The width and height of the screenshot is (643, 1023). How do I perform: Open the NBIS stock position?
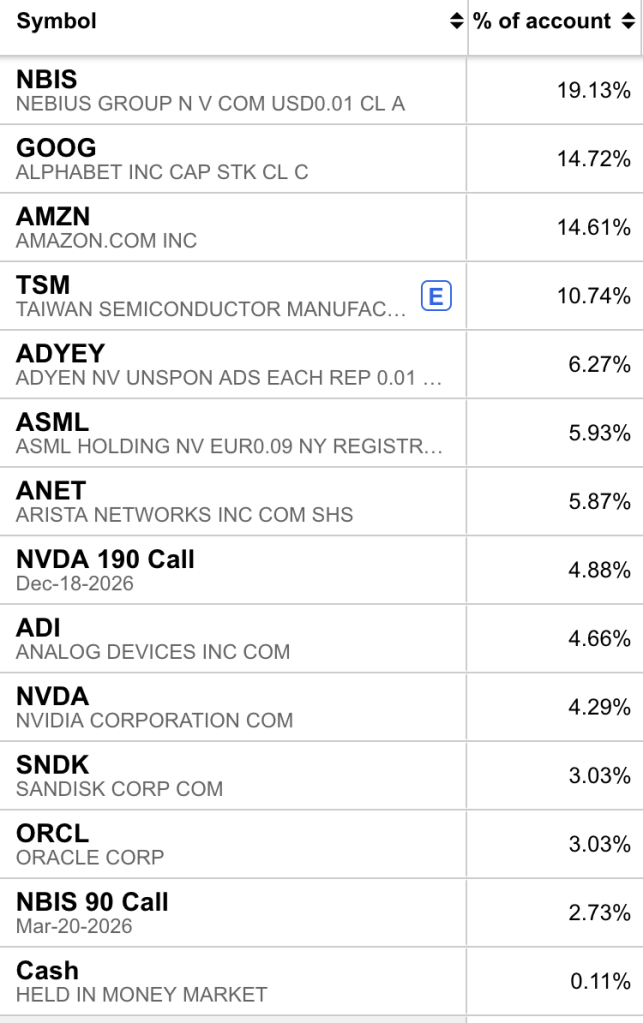tap(47, 79)
